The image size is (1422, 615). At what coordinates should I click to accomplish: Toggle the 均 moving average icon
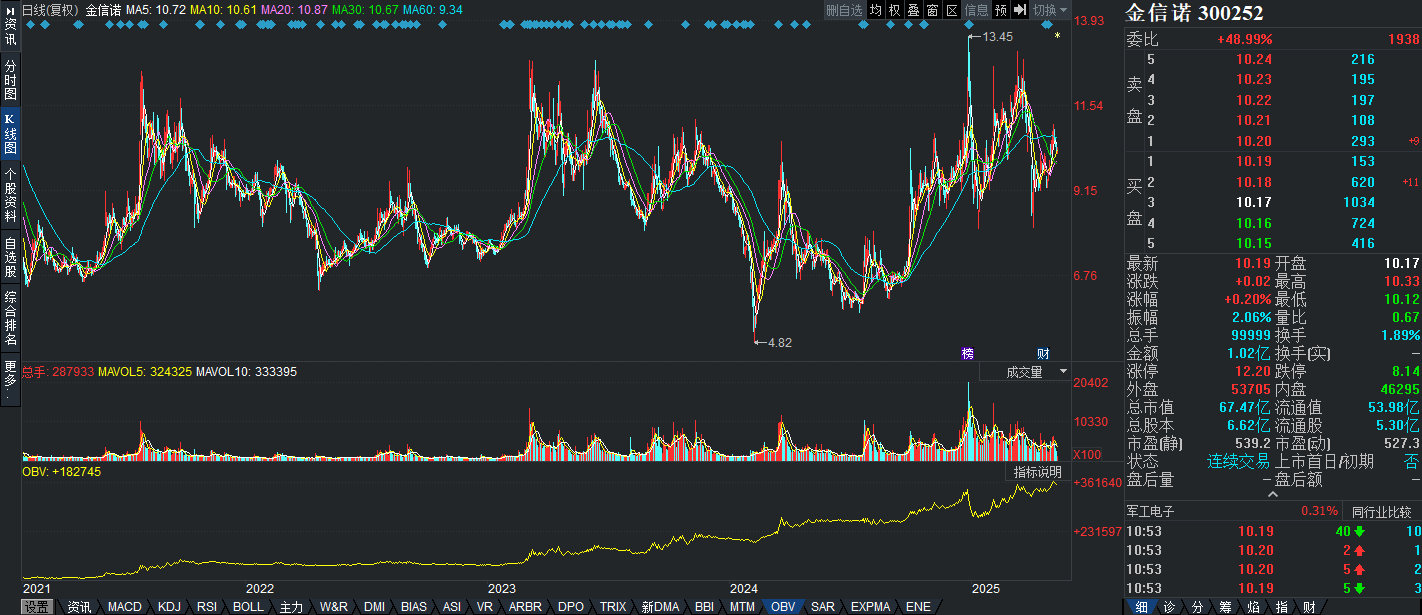[876, 10]
